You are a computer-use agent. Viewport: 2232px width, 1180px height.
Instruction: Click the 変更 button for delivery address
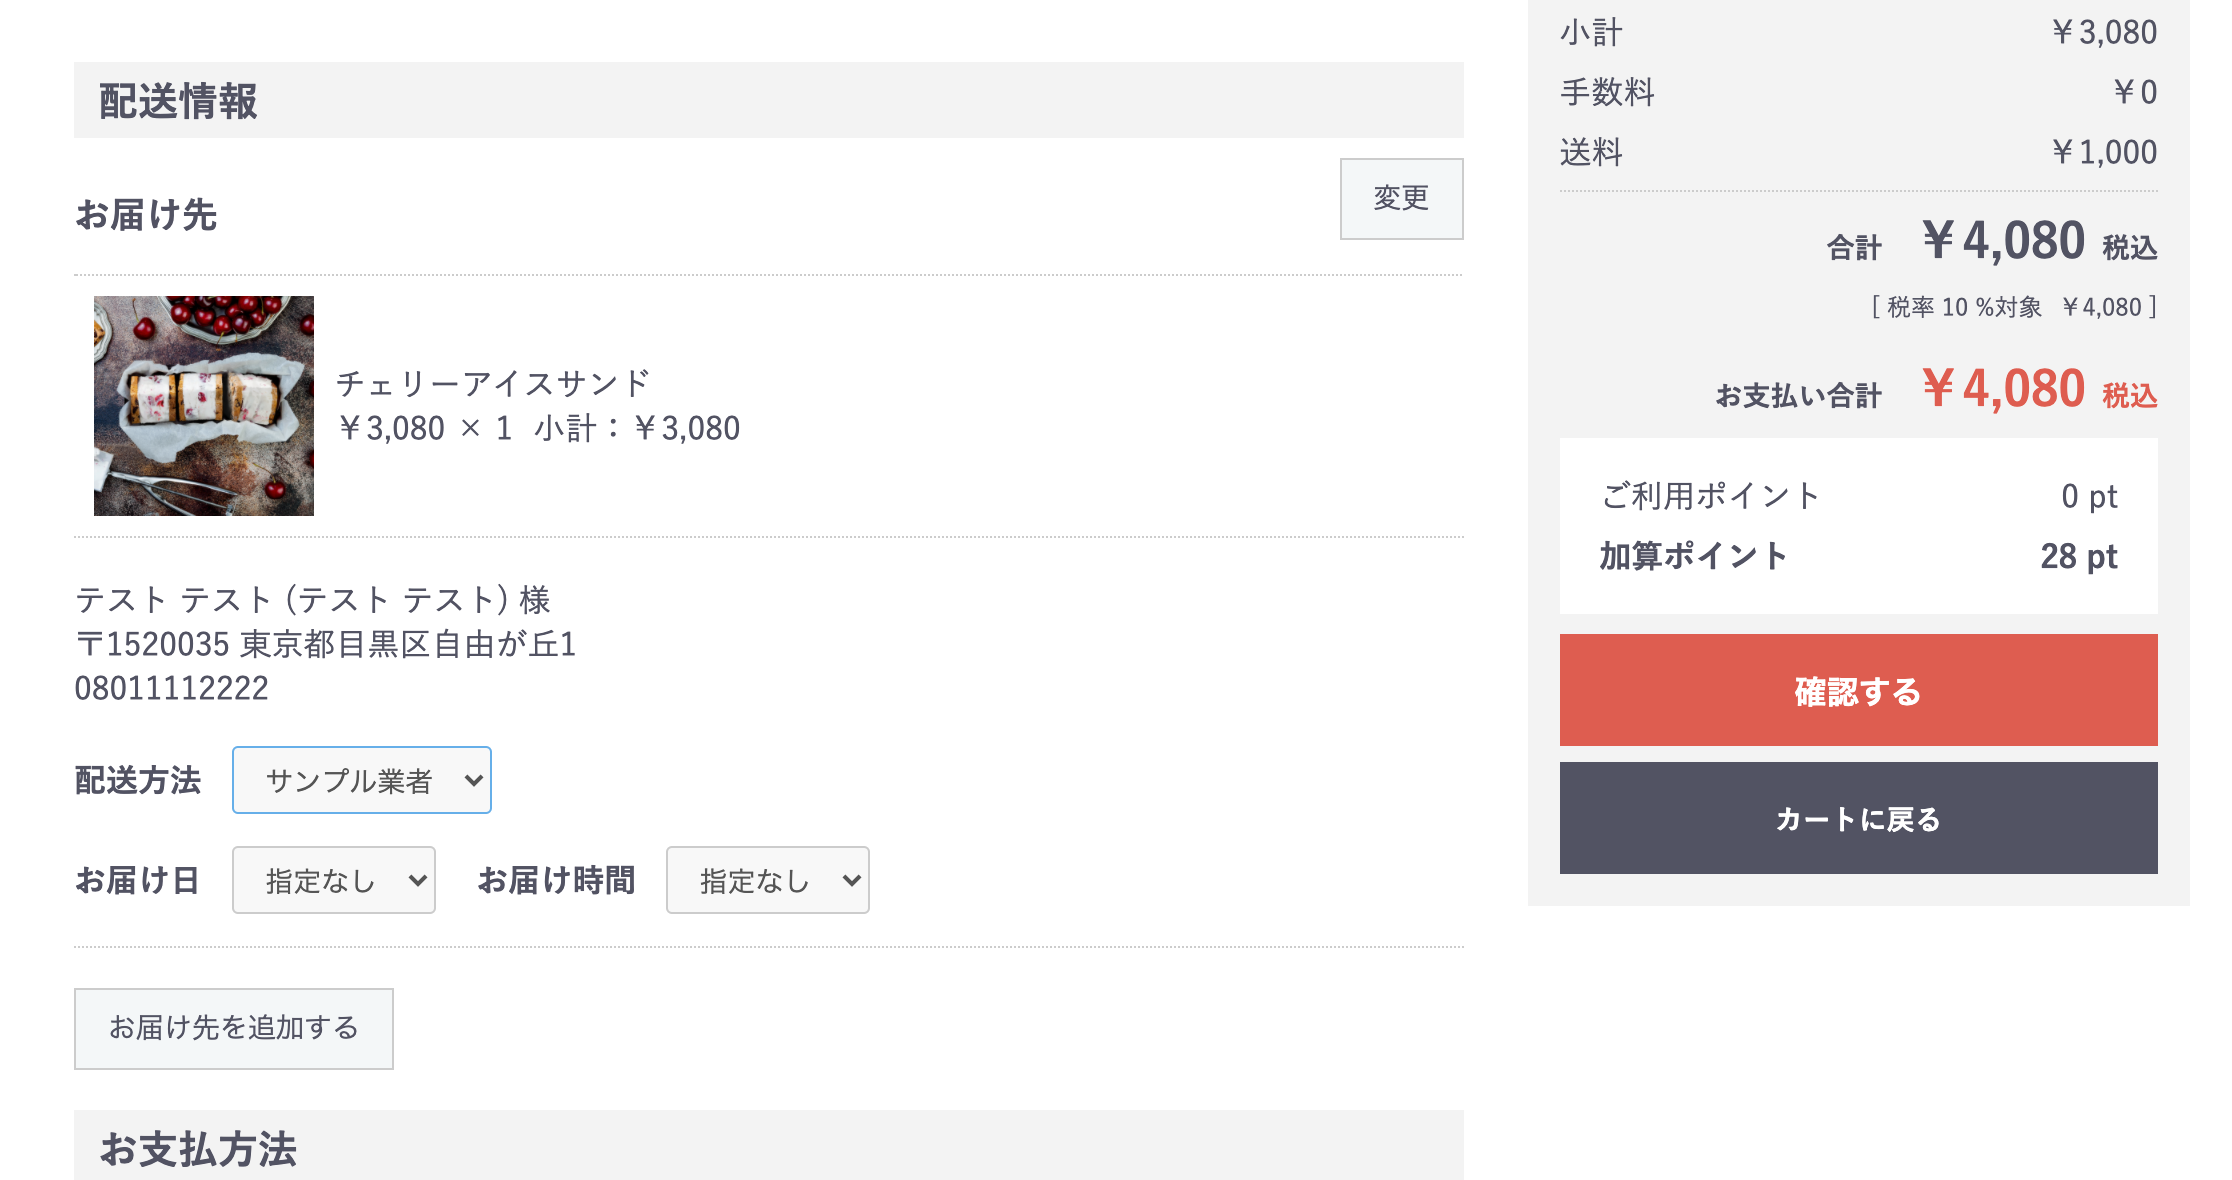coord(1401,199)
